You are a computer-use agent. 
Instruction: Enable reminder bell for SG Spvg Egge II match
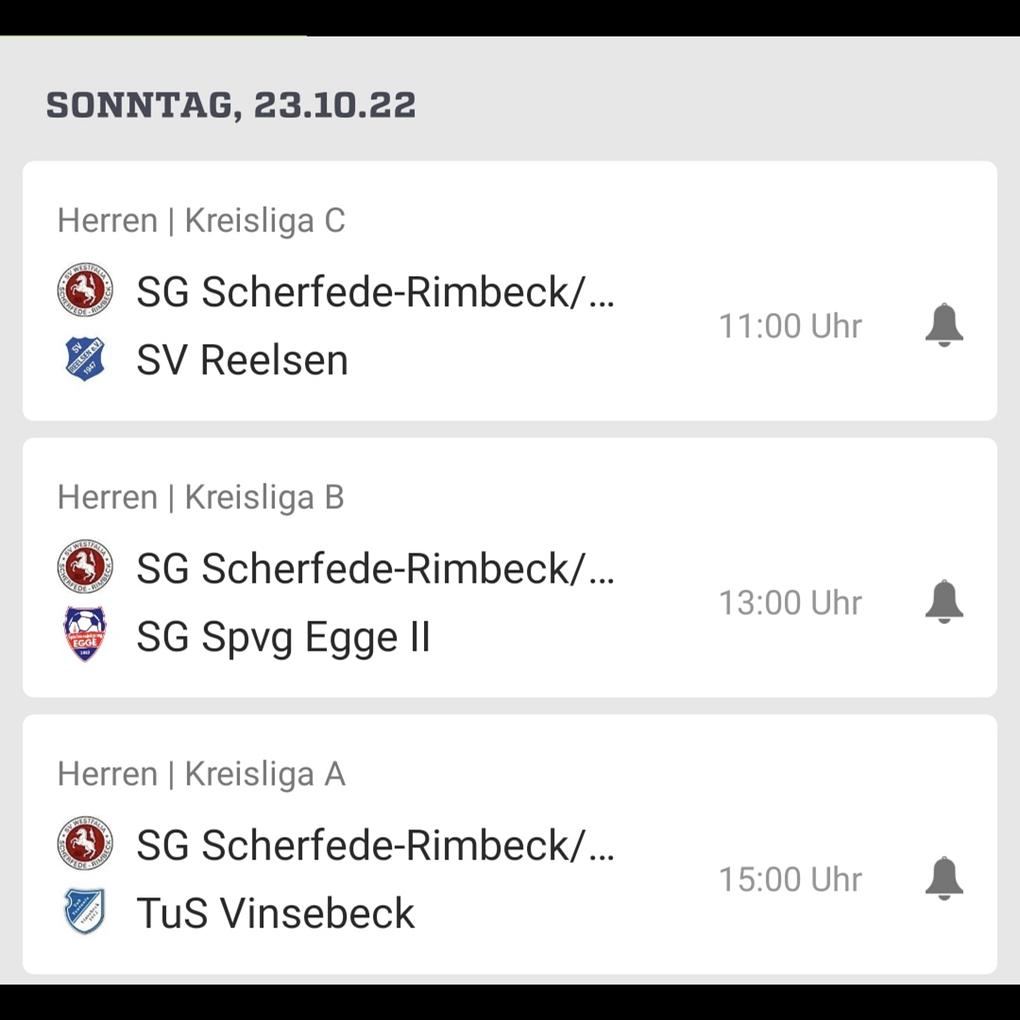point(943,602)
